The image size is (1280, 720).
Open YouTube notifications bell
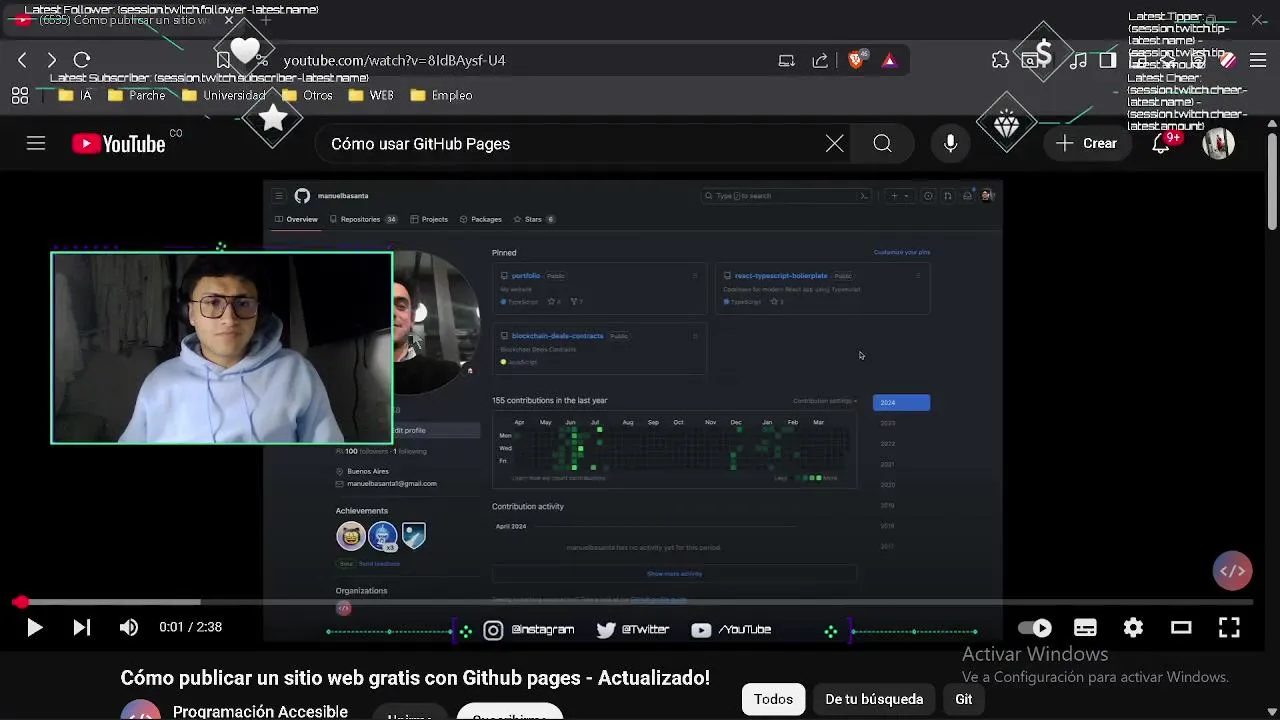pos(1161,144)
